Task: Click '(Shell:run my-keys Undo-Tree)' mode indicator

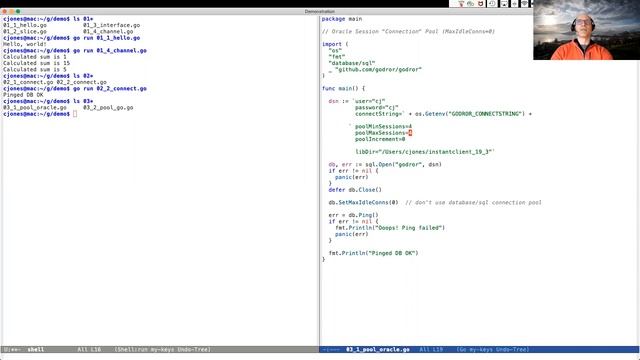Action: (162, 349)
